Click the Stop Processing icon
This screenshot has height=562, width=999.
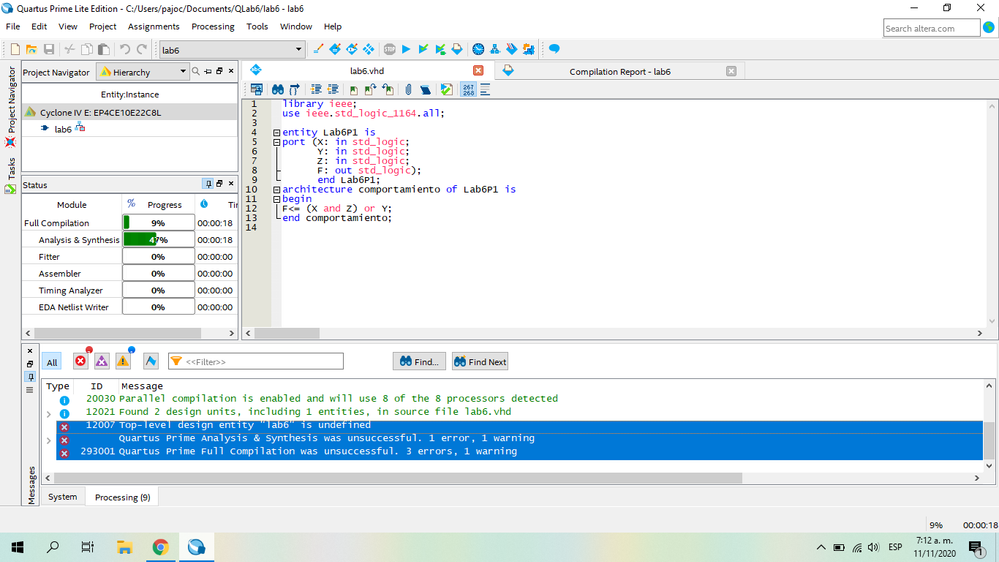[389, 49]
